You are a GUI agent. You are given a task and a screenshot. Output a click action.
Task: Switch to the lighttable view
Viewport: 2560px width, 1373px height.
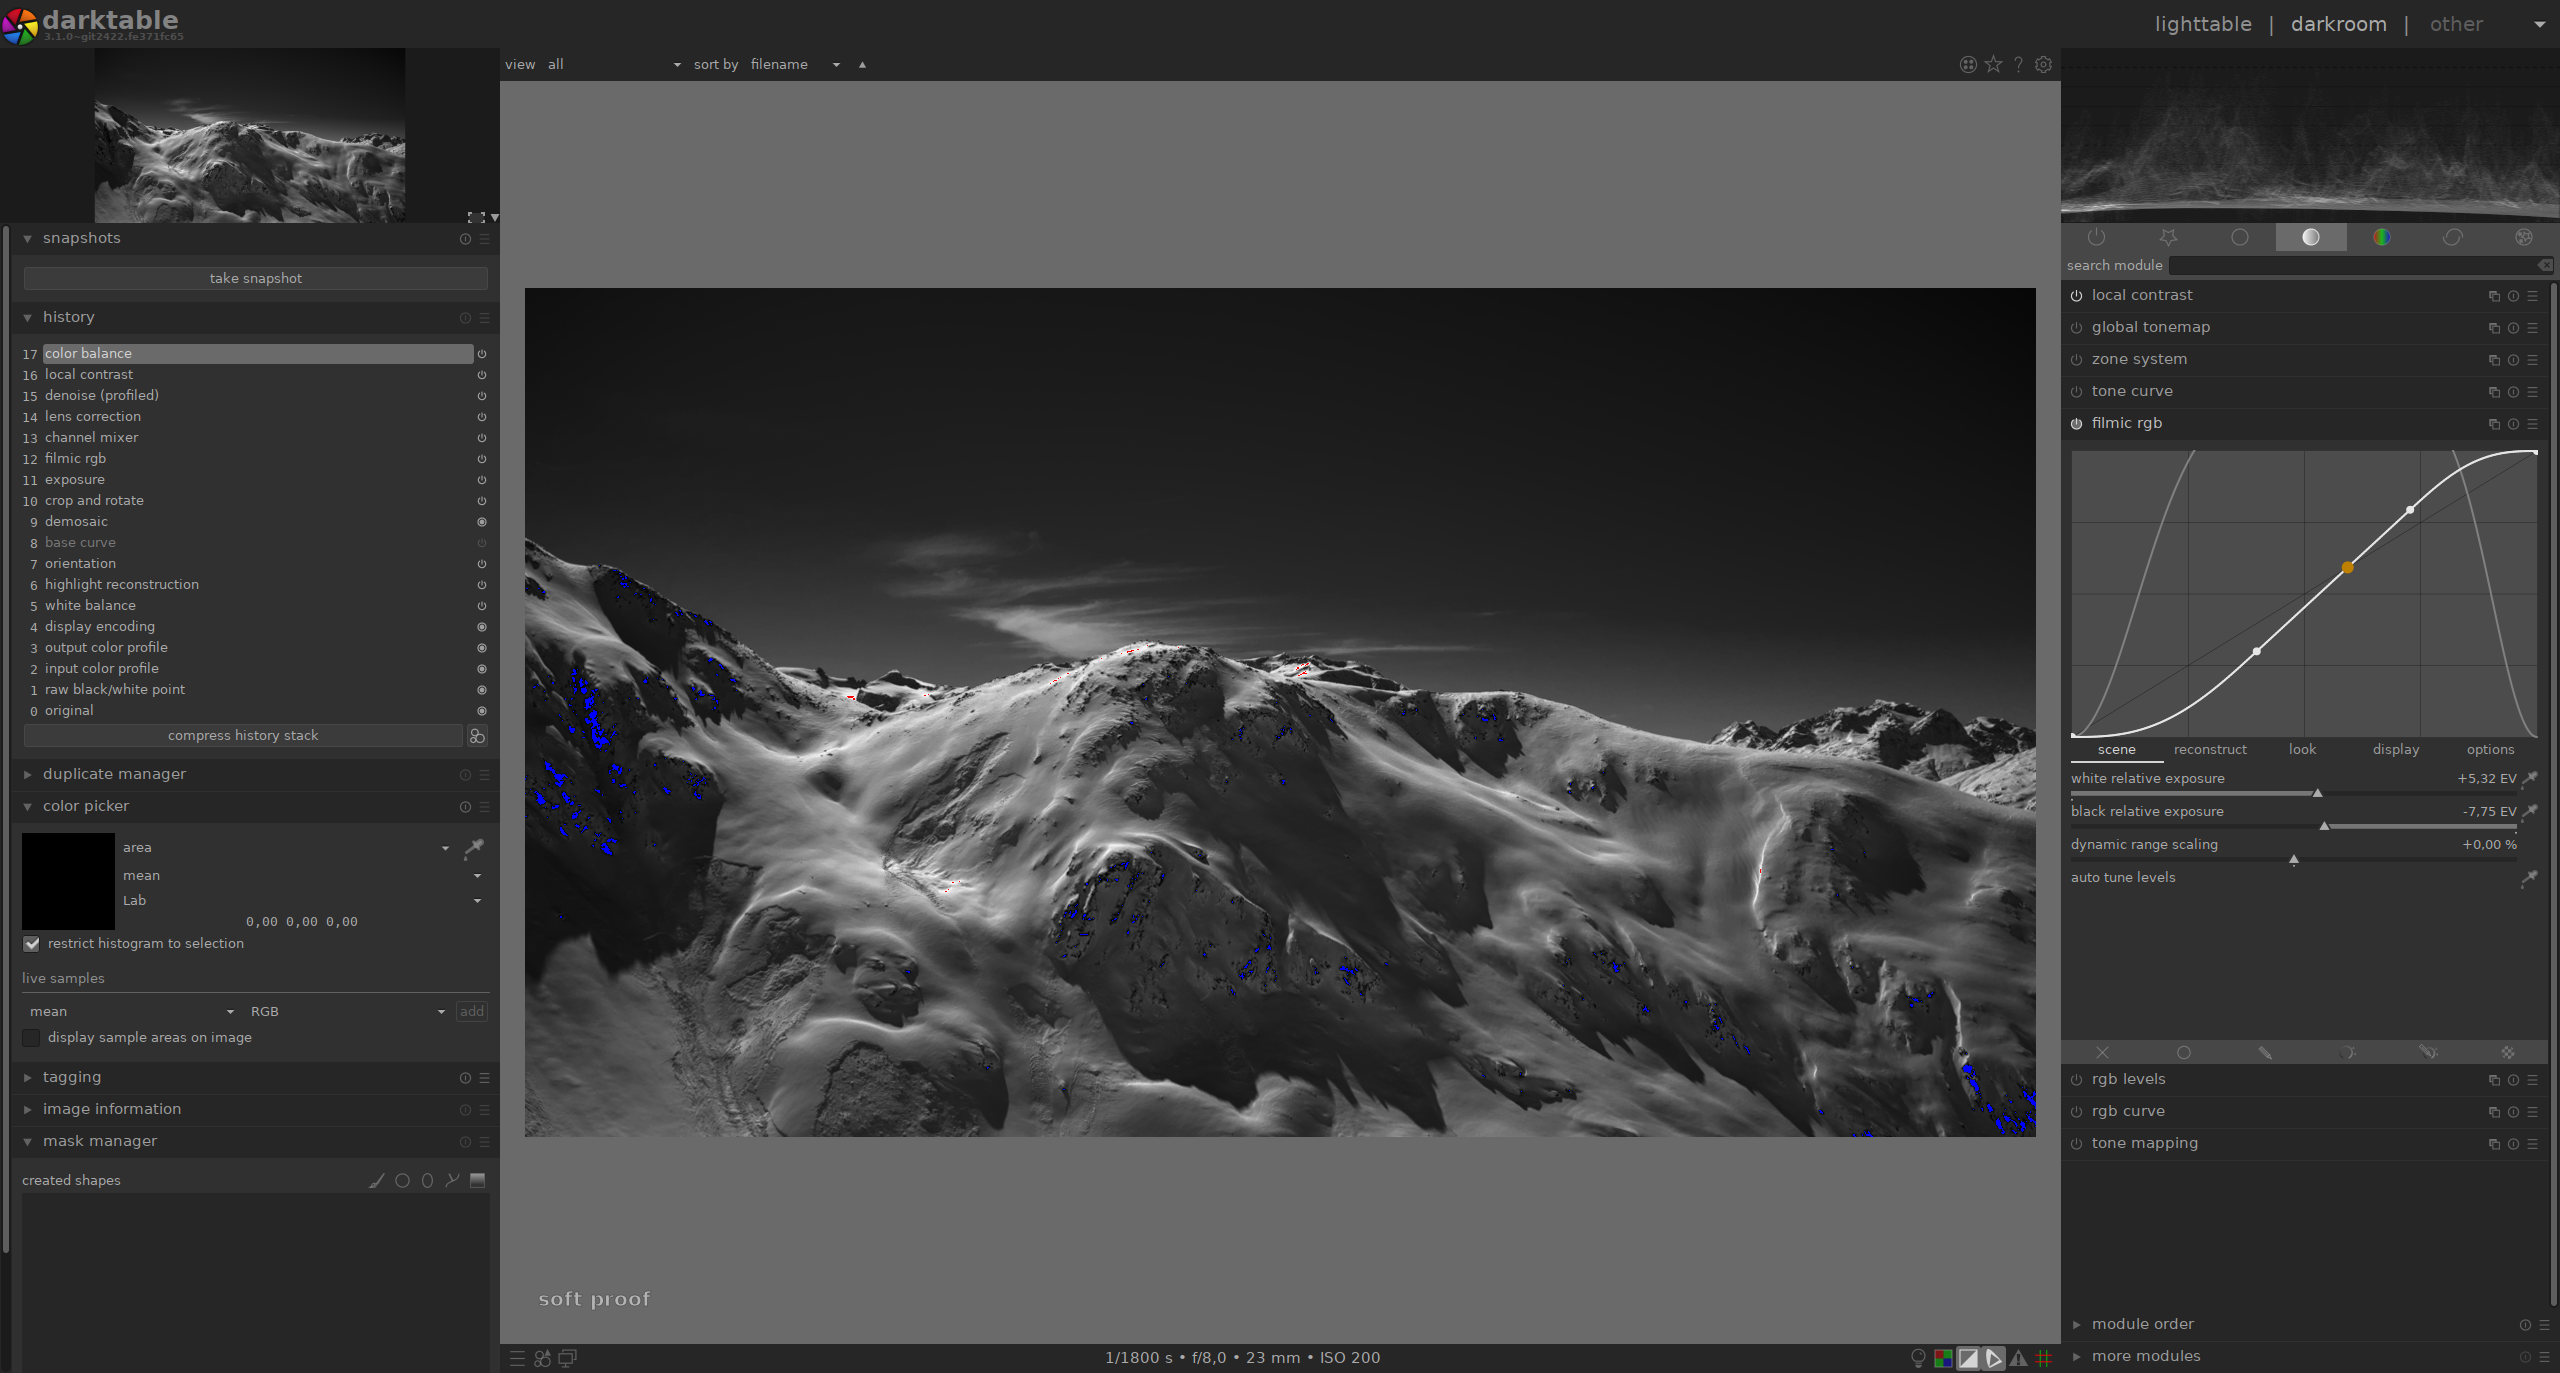point(2202,24)
